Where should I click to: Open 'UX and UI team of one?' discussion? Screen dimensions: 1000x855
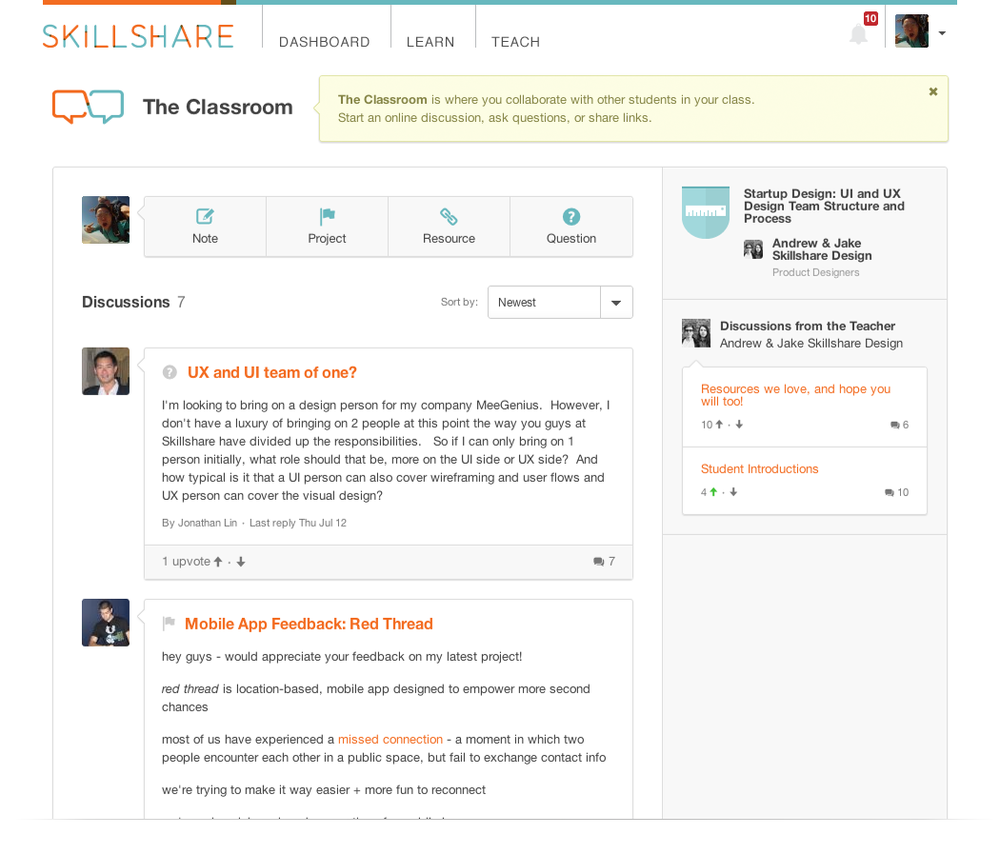[272, 372]
